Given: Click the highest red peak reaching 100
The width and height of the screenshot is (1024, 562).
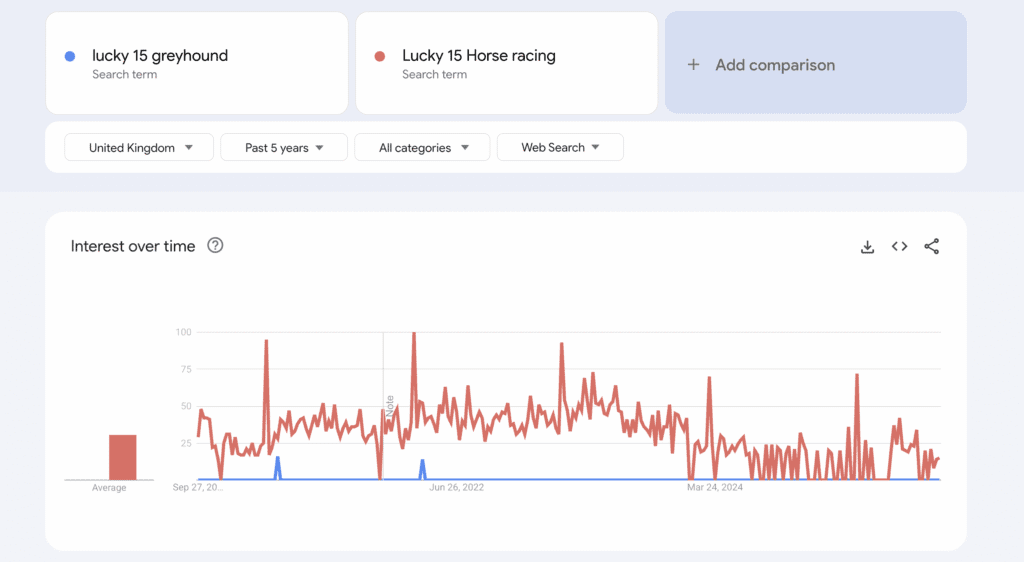Looking at the screenshot, I should coord(414,335).
